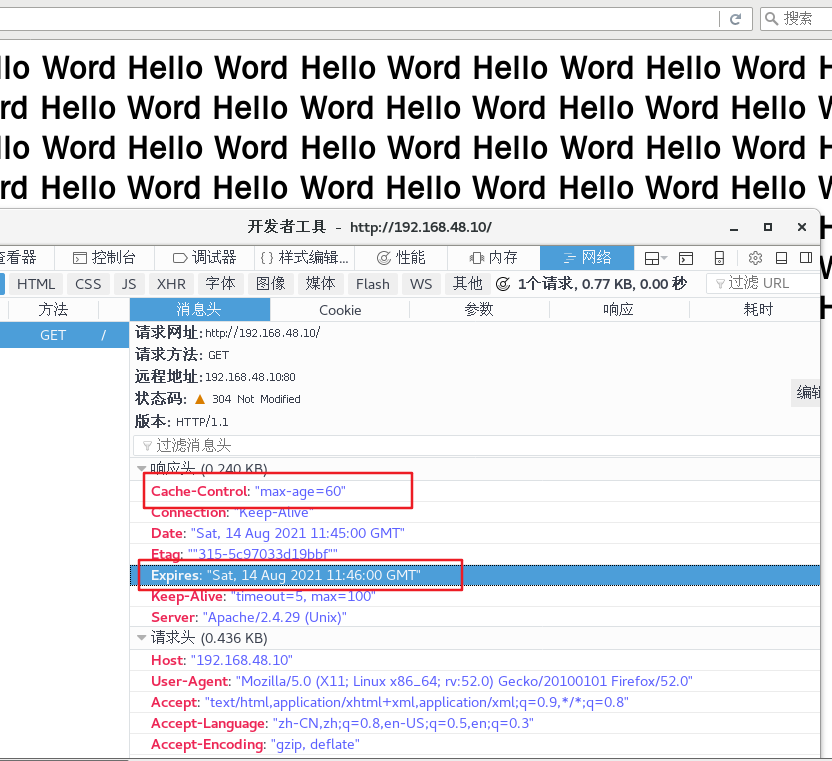Image resolution: width=832 pixels, height=761 pixels.
Task: Switch to the Cookie tab
Action: (x=340, y=310)
